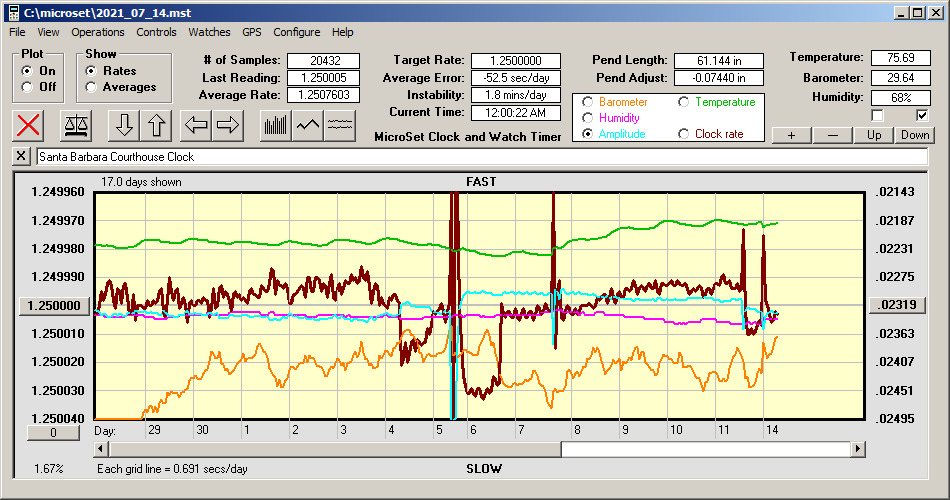This screenshot has width=950, height=500.
Task: Click the chart scrollbar right arrow
Action: [x=857, y=449]
